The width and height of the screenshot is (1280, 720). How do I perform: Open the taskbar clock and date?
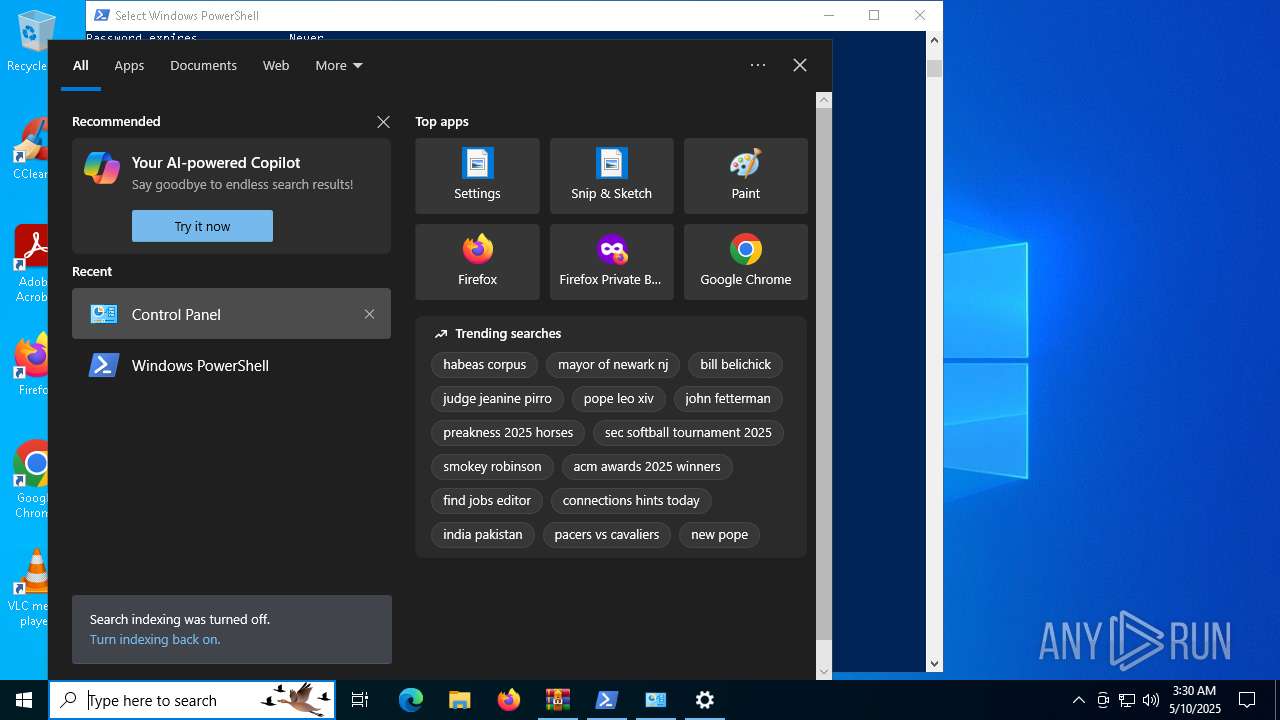pos(1195,700)
